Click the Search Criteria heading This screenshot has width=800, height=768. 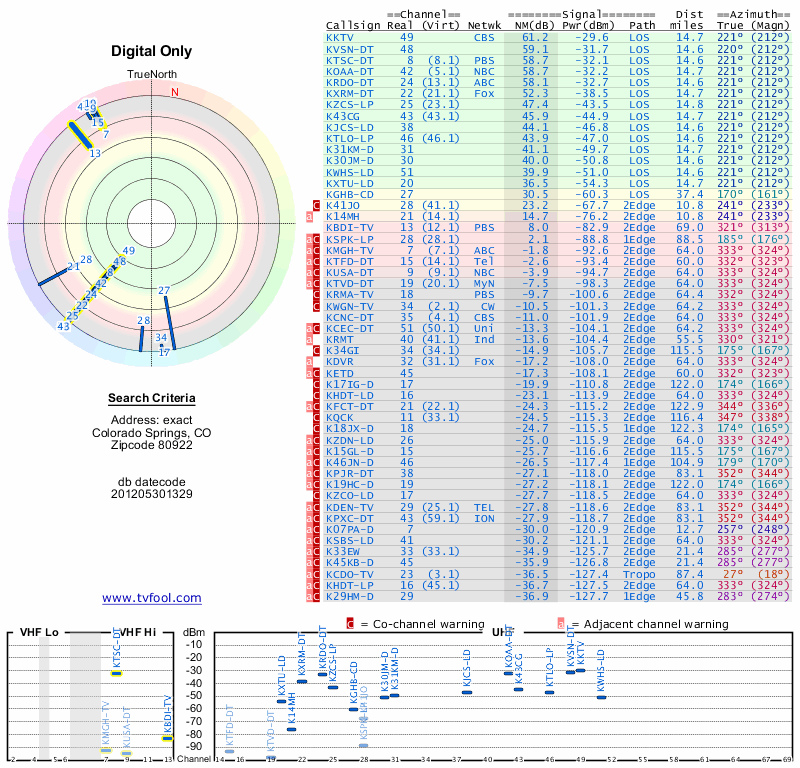(152, 398)
